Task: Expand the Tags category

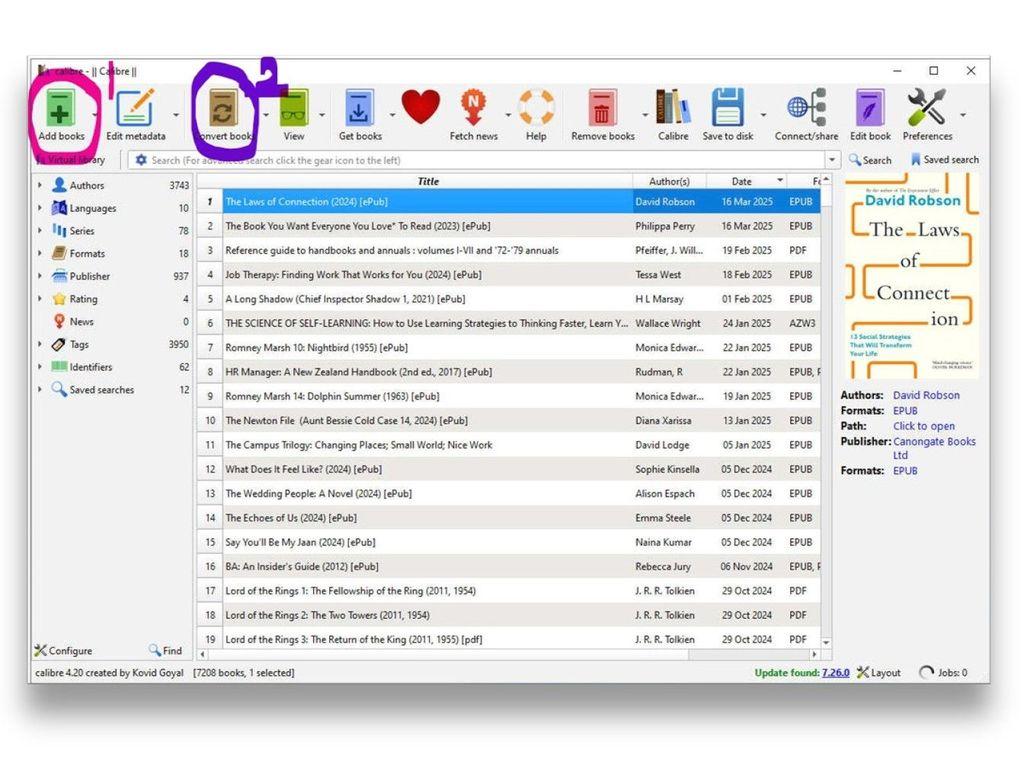Action: [x=40, y=344]
